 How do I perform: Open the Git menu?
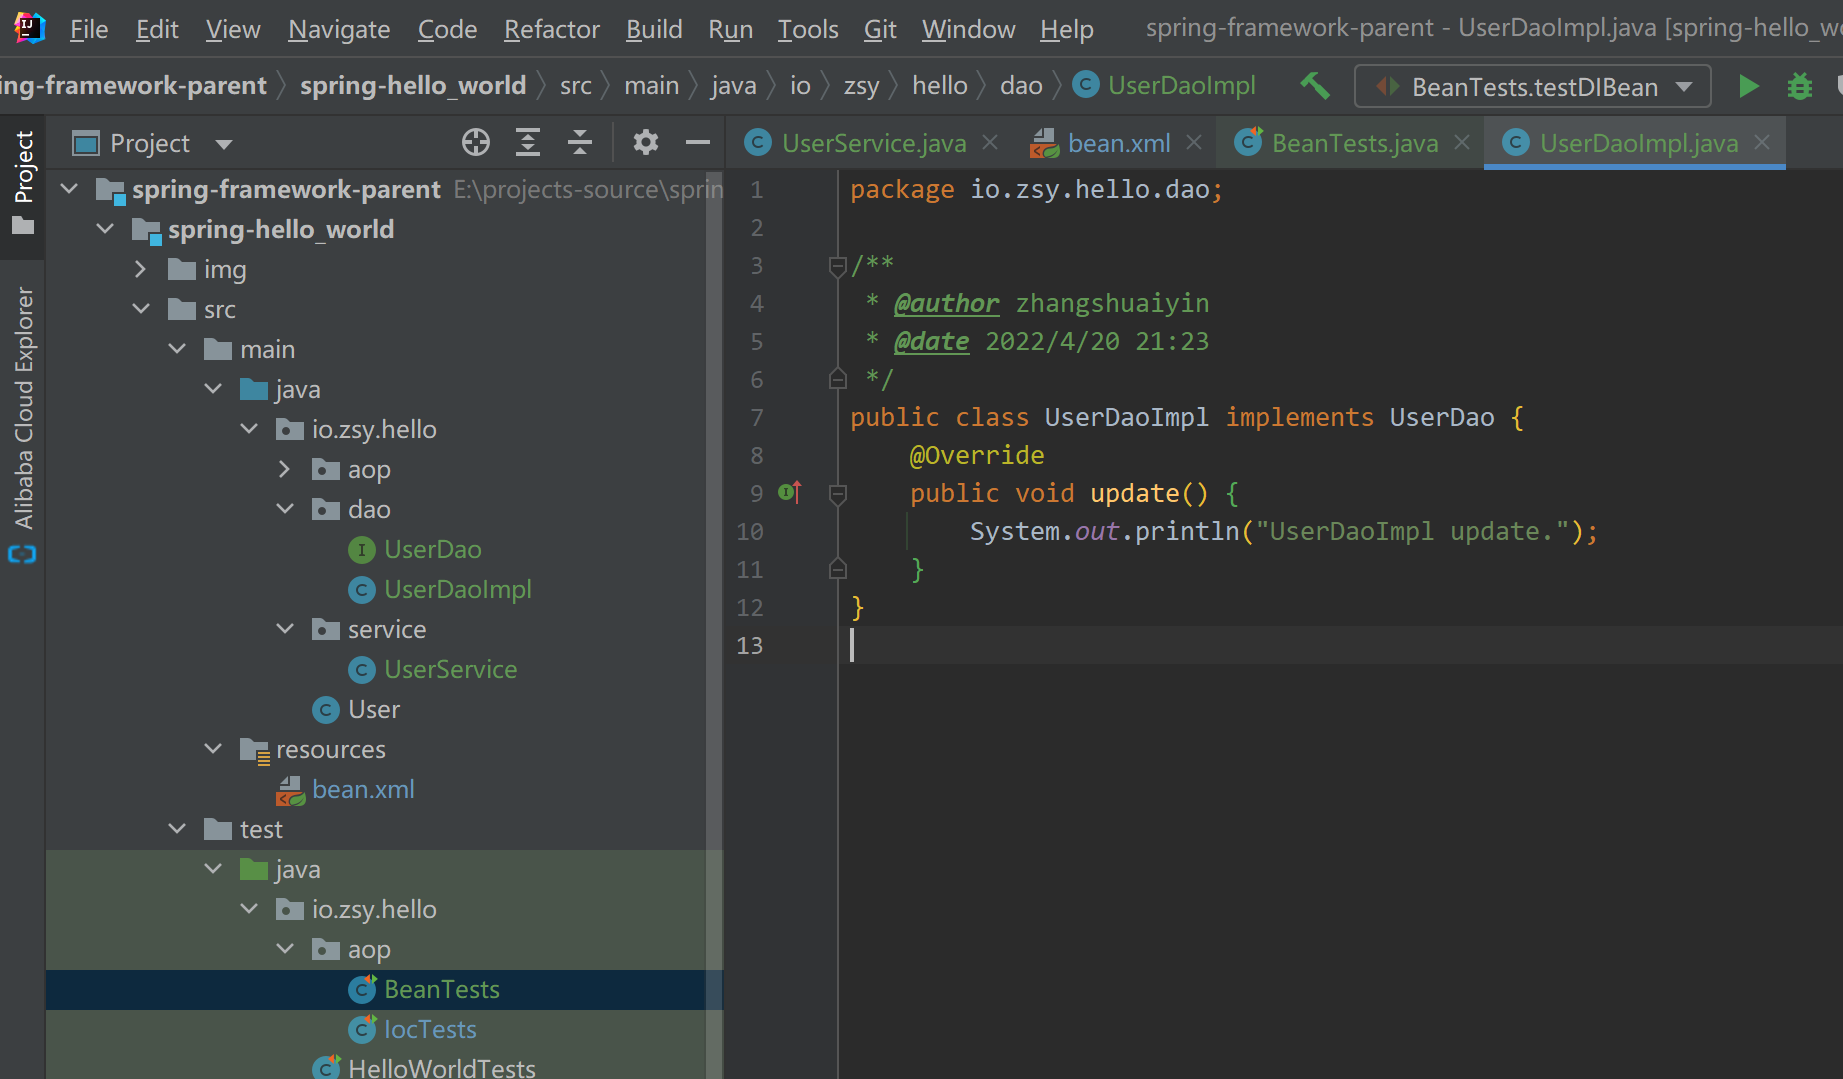click(880, 29)
